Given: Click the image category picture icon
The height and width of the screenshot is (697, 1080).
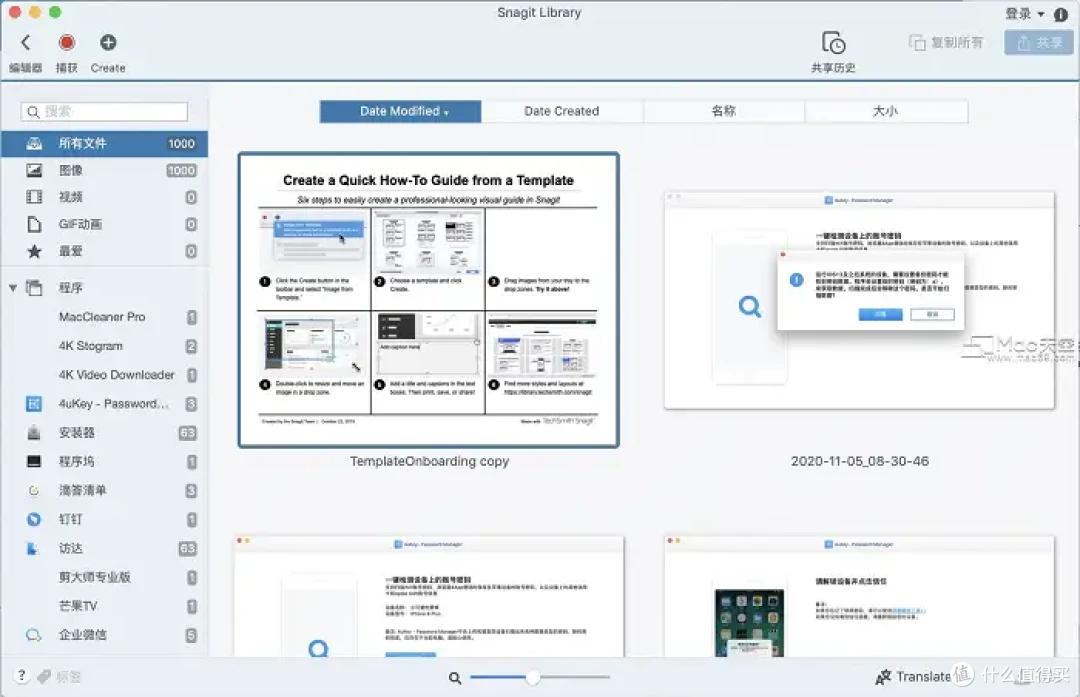Looking at the screenshot, I should pyautogui.click(x=34, y=170).
